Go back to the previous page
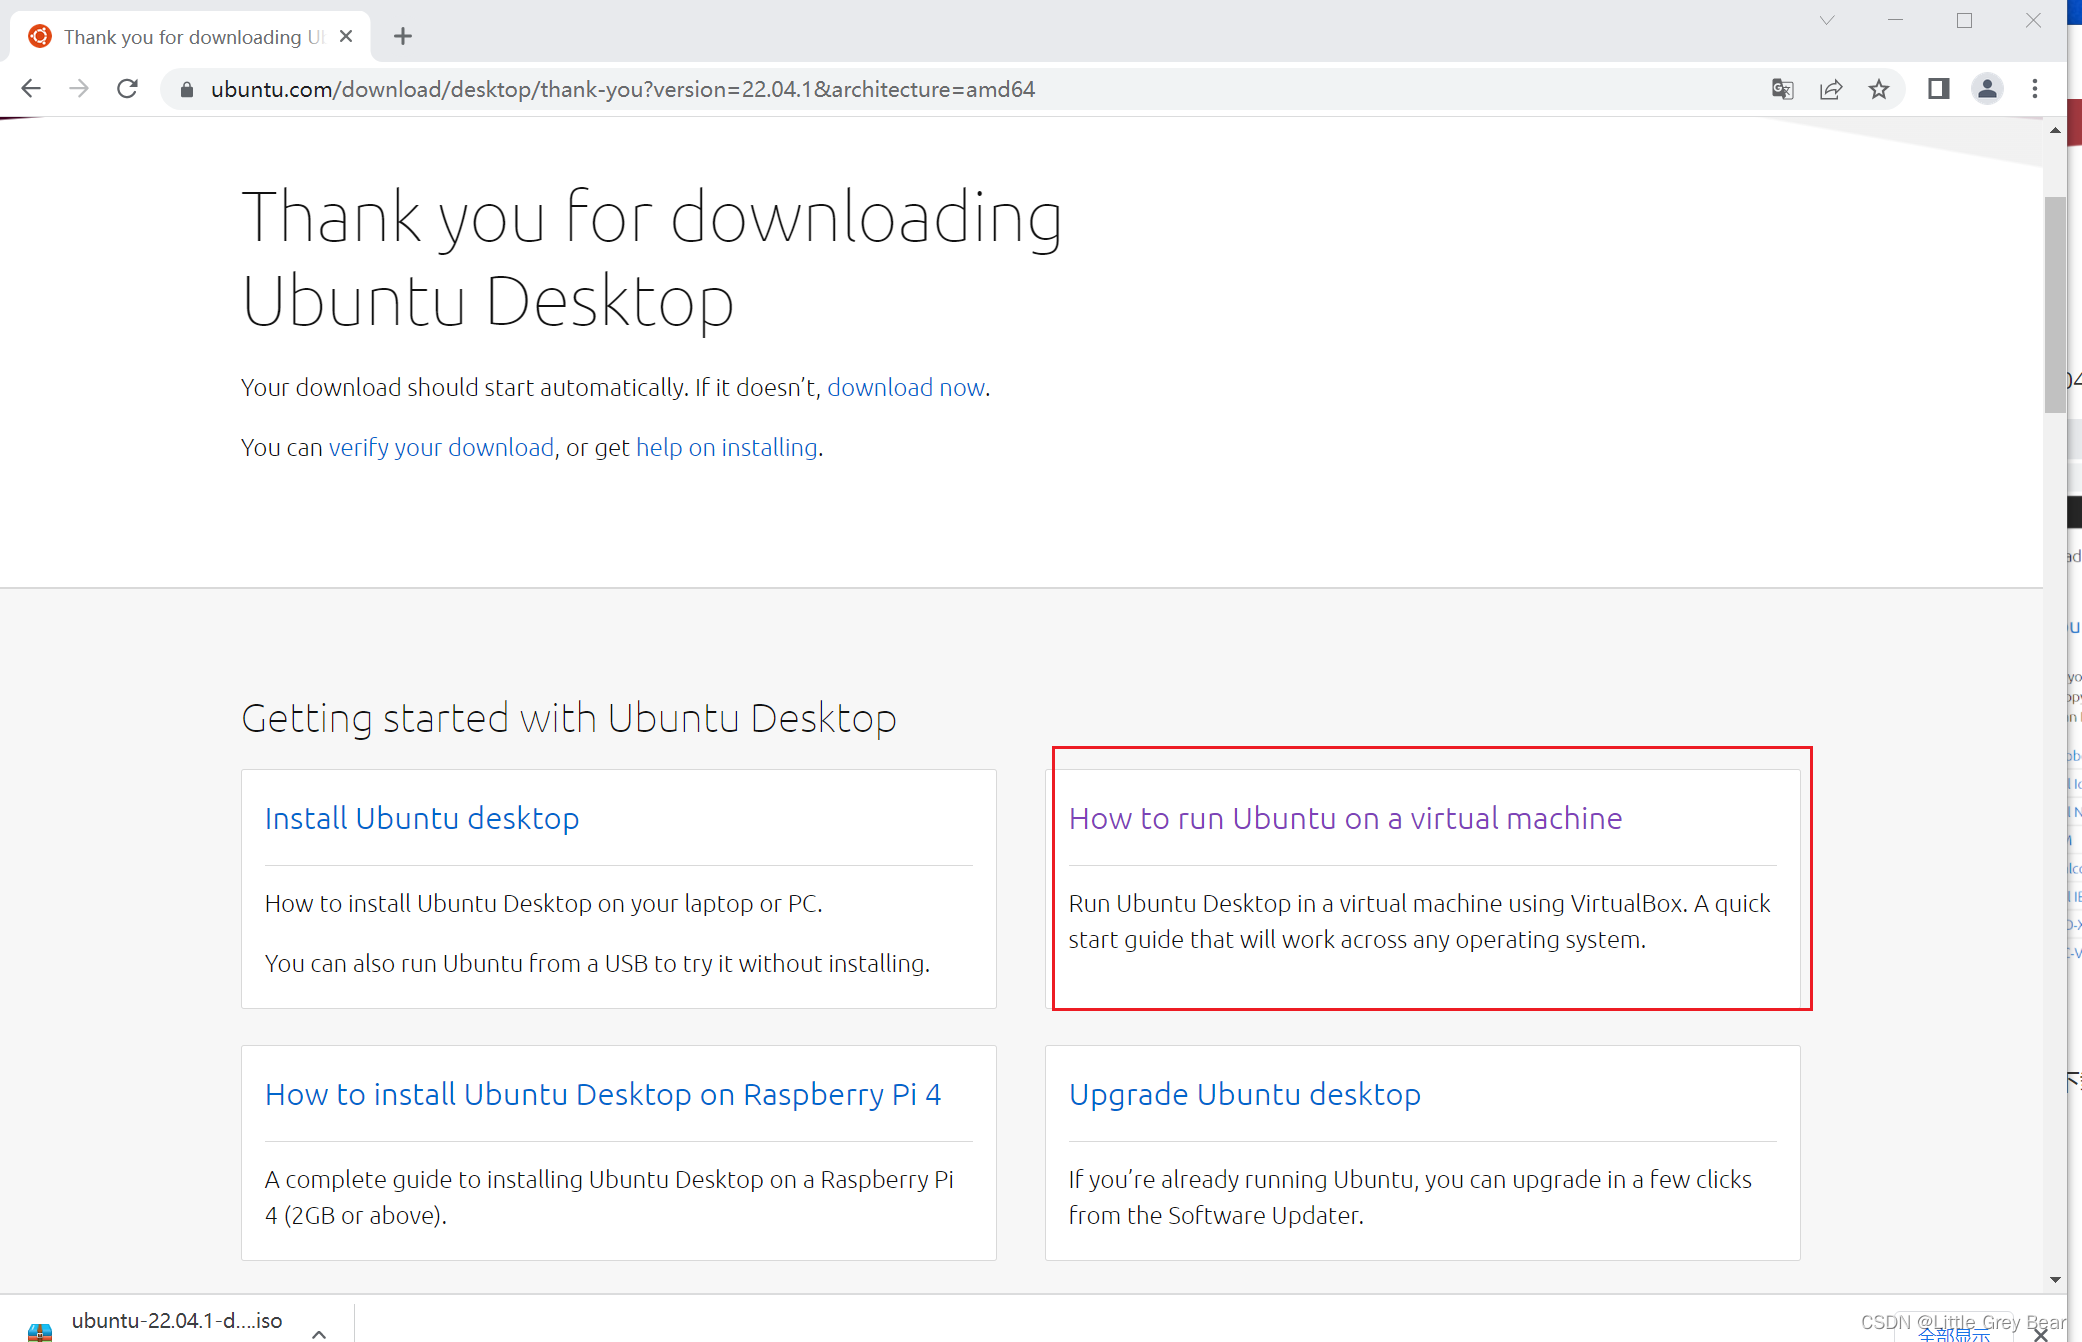This screenshot has width=2082, height=1342. coord(31,89)
